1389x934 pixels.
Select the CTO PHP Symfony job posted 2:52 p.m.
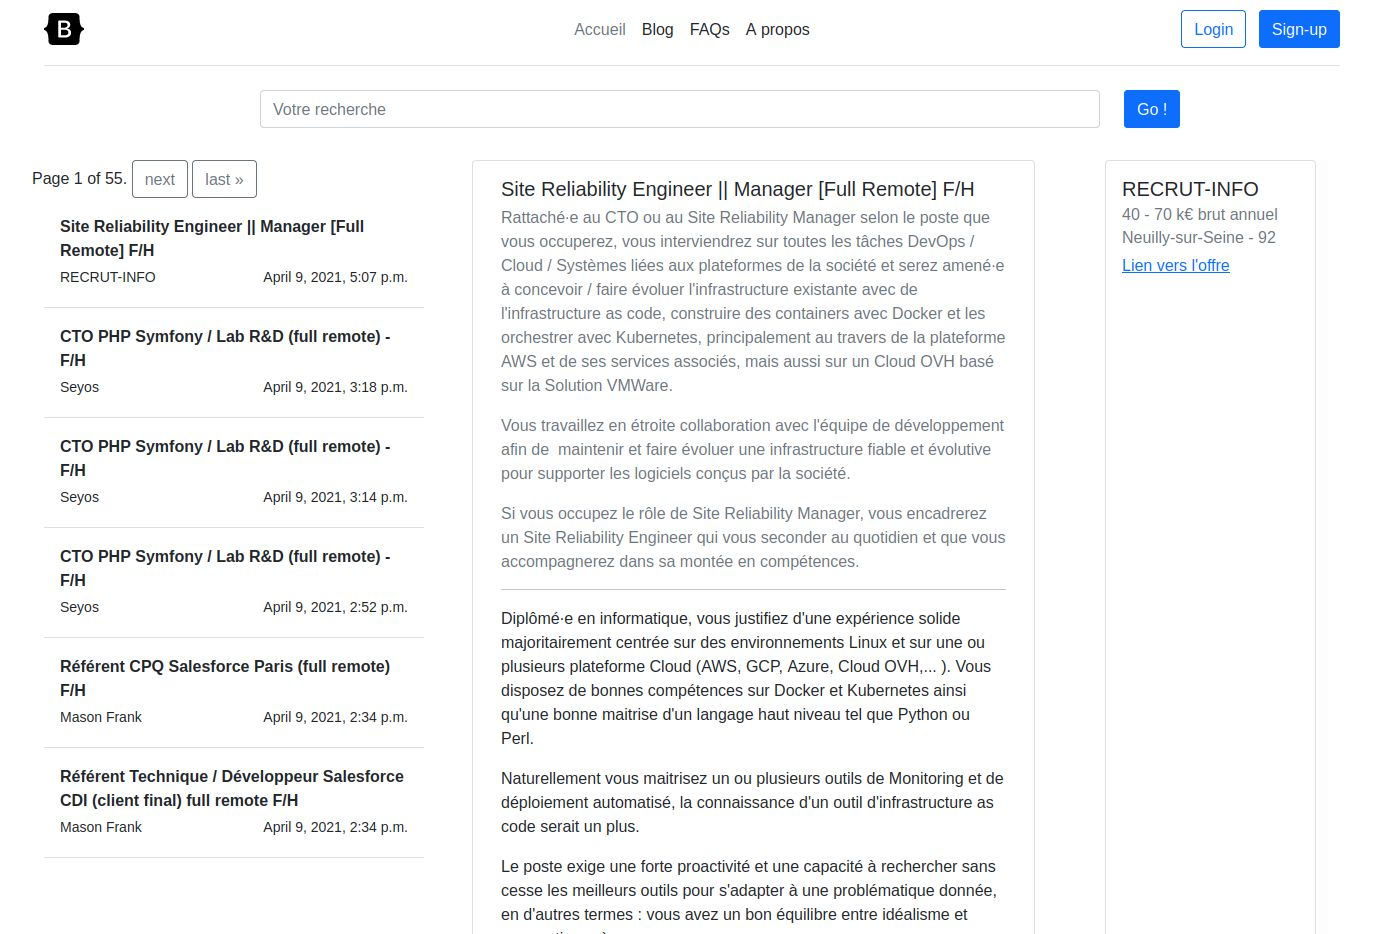(225, 568)
